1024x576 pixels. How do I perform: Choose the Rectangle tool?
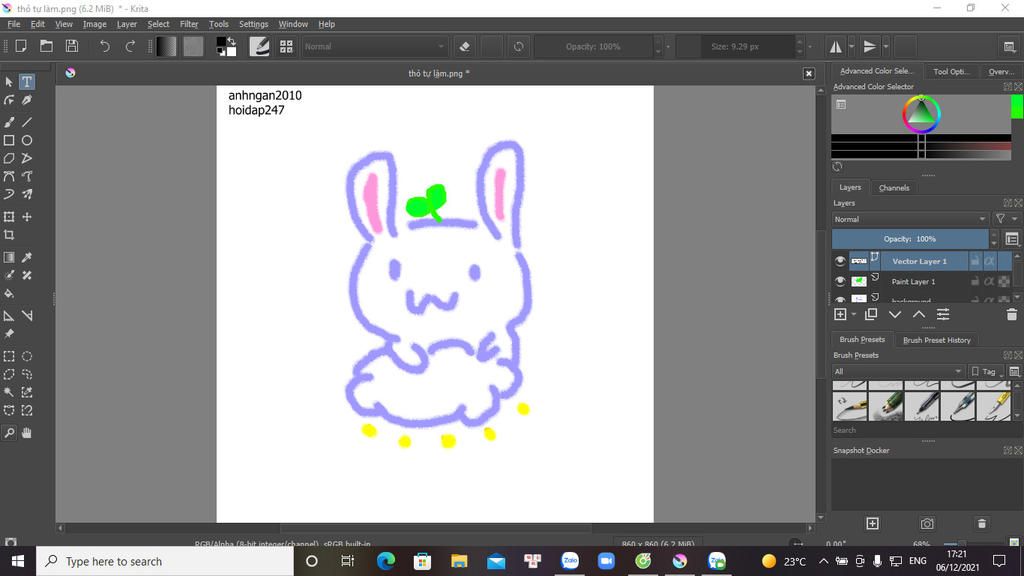tap(8, 140)
